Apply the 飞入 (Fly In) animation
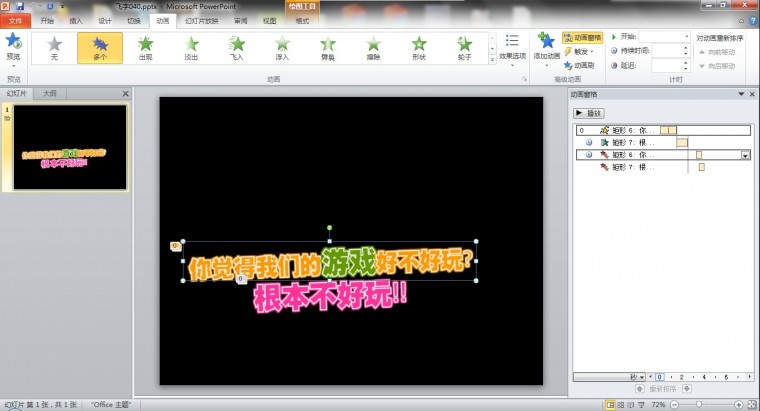 (x=237, y=48)
